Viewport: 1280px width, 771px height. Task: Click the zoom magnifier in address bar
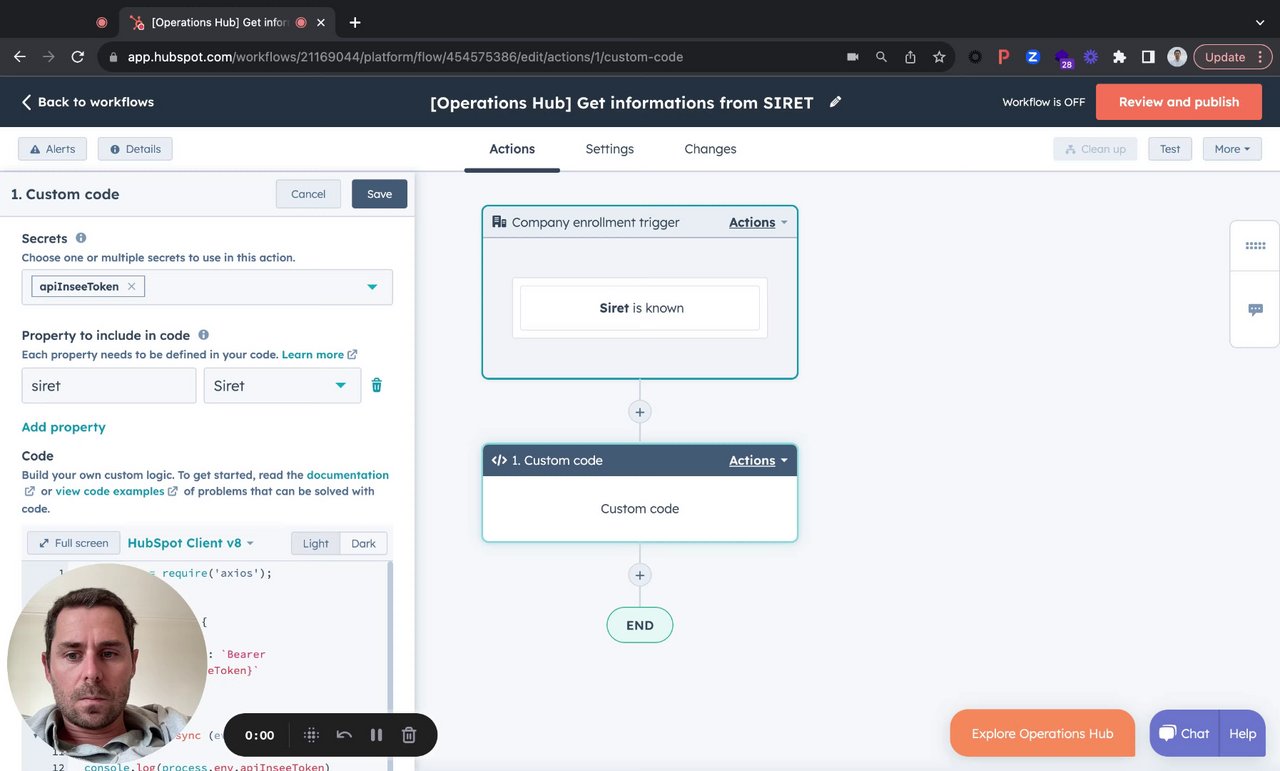(x=881, y=57)
